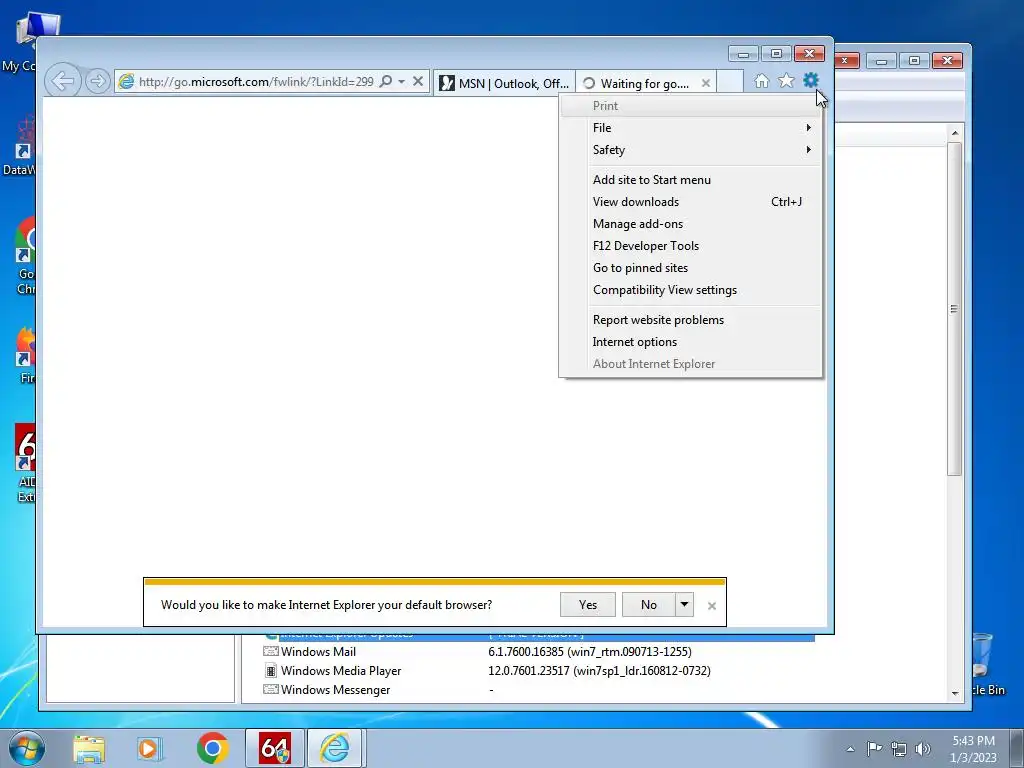This screenshot has width=1024, height=768.
Task: Expand the File submenu
Action: 691,128
